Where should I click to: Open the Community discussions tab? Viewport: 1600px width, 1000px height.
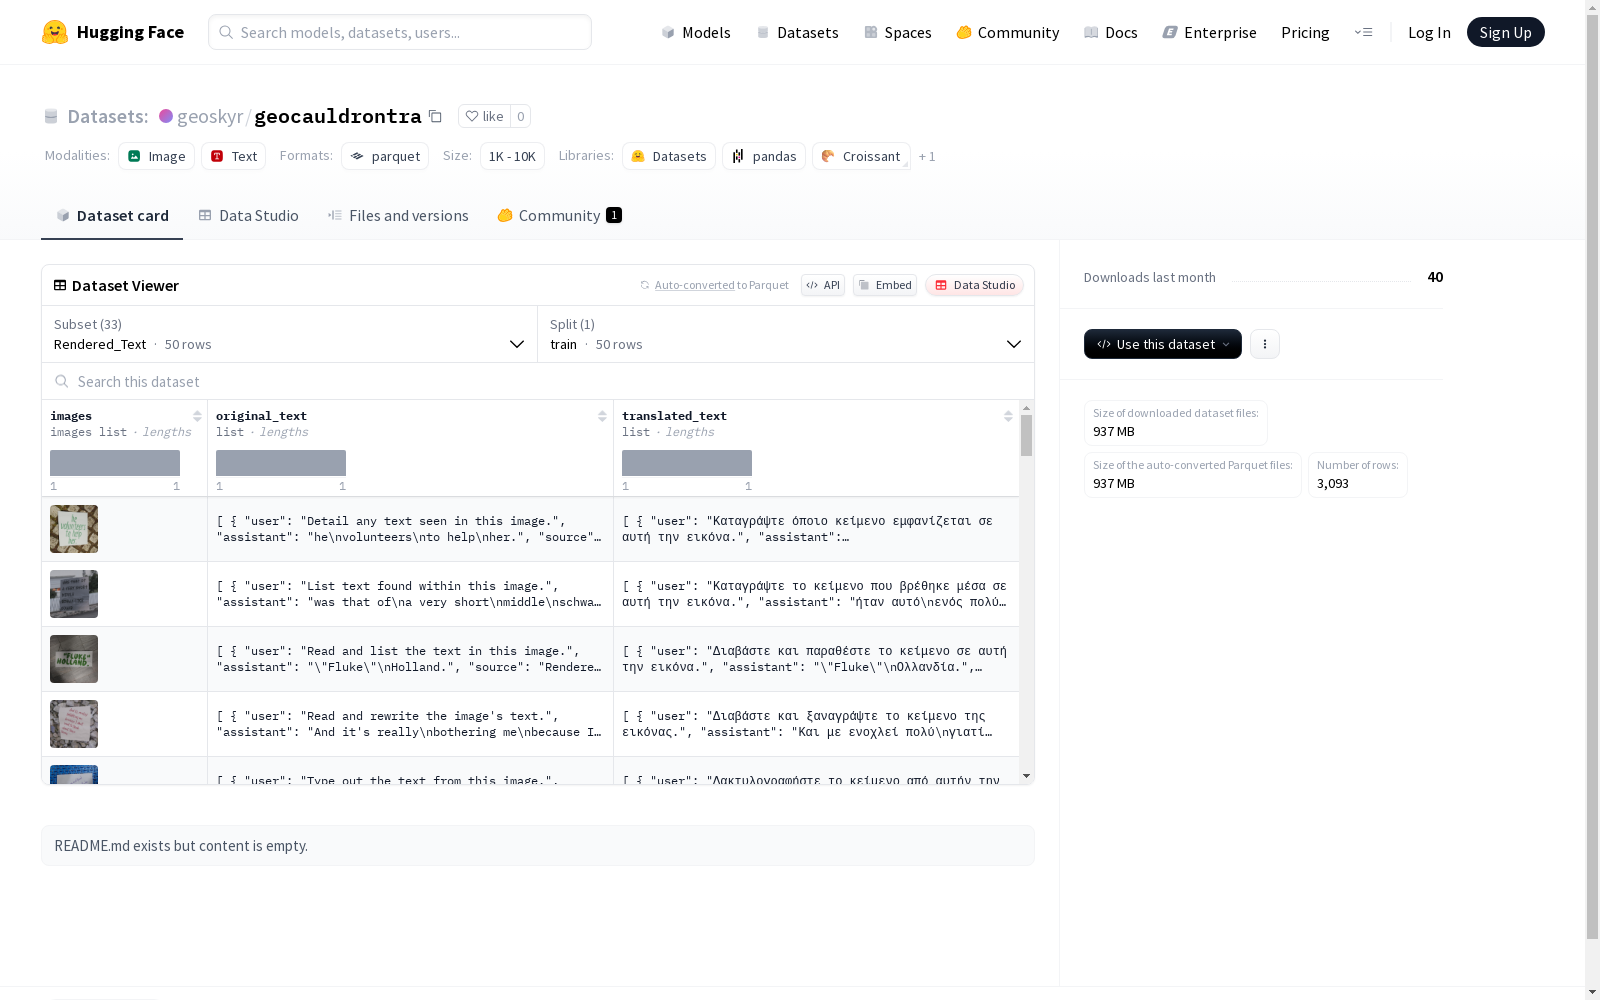coord(559,215)
